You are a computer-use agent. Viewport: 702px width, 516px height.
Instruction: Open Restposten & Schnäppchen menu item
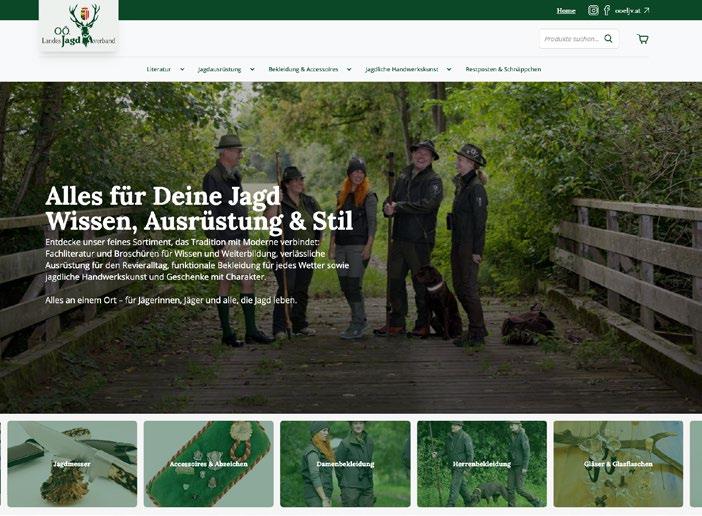pyautogui.click(x=503, y=69)
